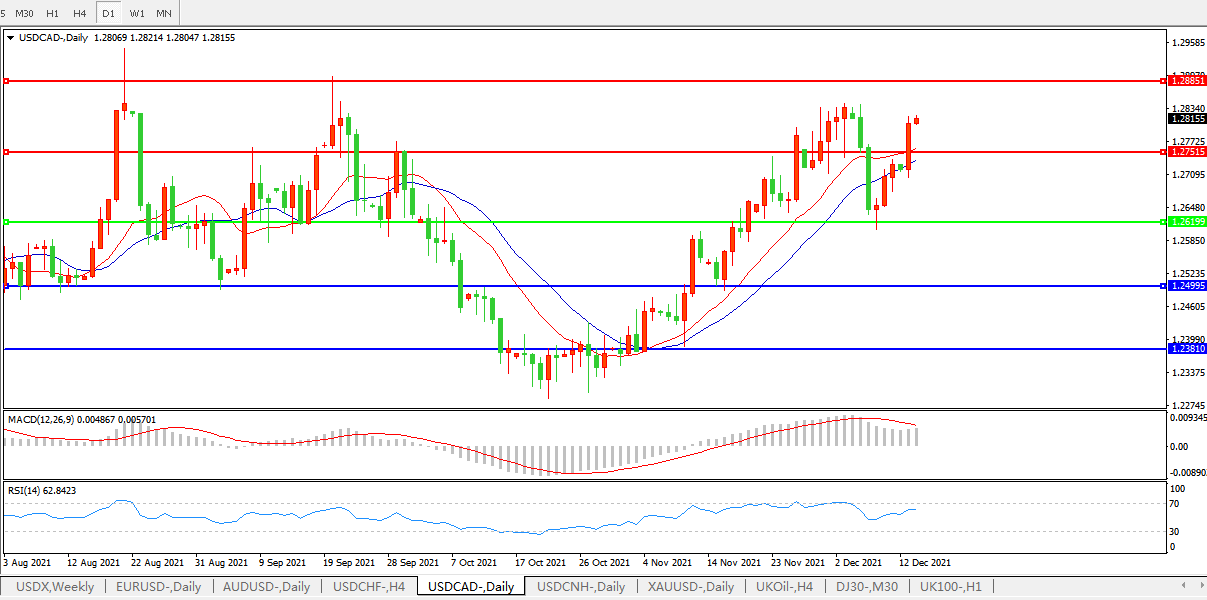Switch timeframe to M30
Image resolution: width=1207 pixels, height=600 pixels.
tap(24, 13)
